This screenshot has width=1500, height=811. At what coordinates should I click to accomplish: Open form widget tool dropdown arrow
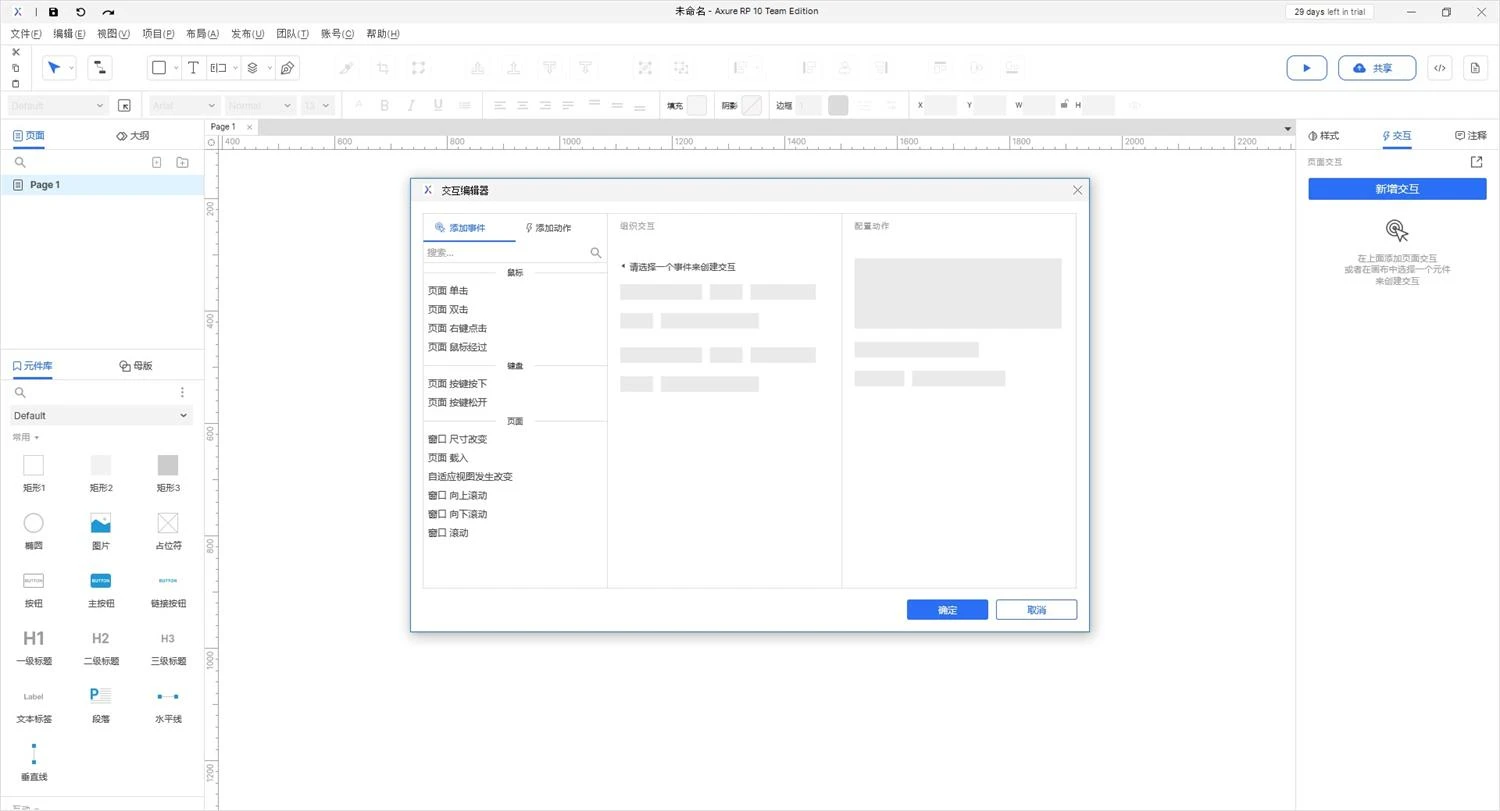point(236,69)
